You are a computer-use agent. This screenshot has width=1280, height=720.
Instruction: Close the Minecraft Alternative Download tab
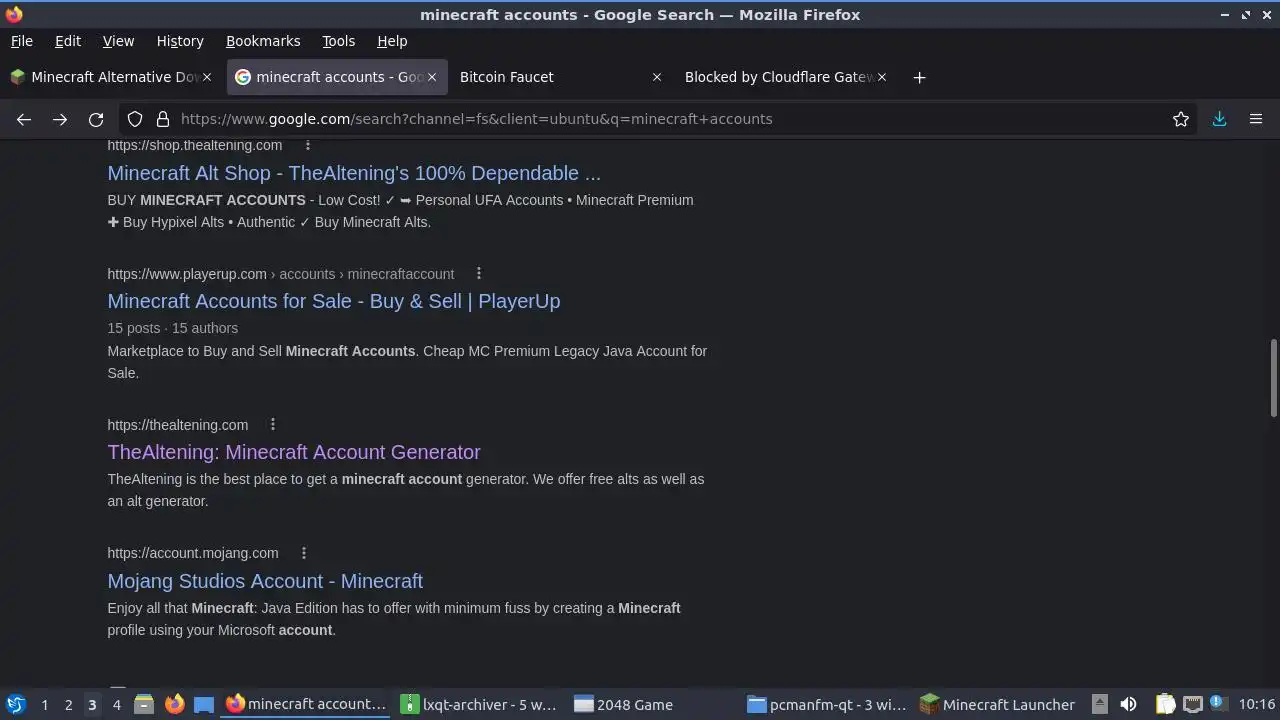click(207, 77)
